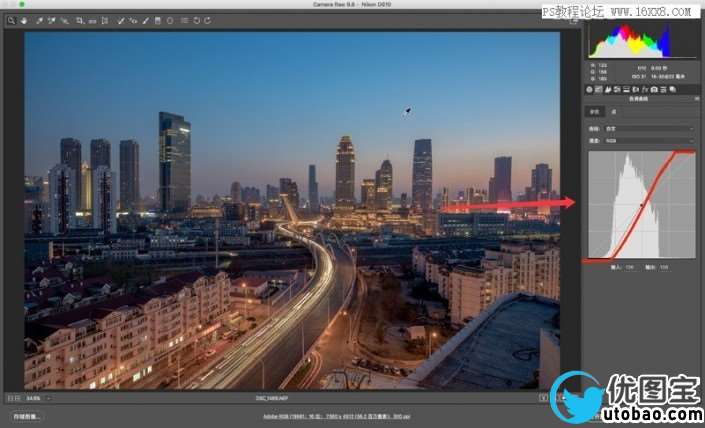705x428 pixels.
Task: Click the Save Image button
Action: pos(27,414)
